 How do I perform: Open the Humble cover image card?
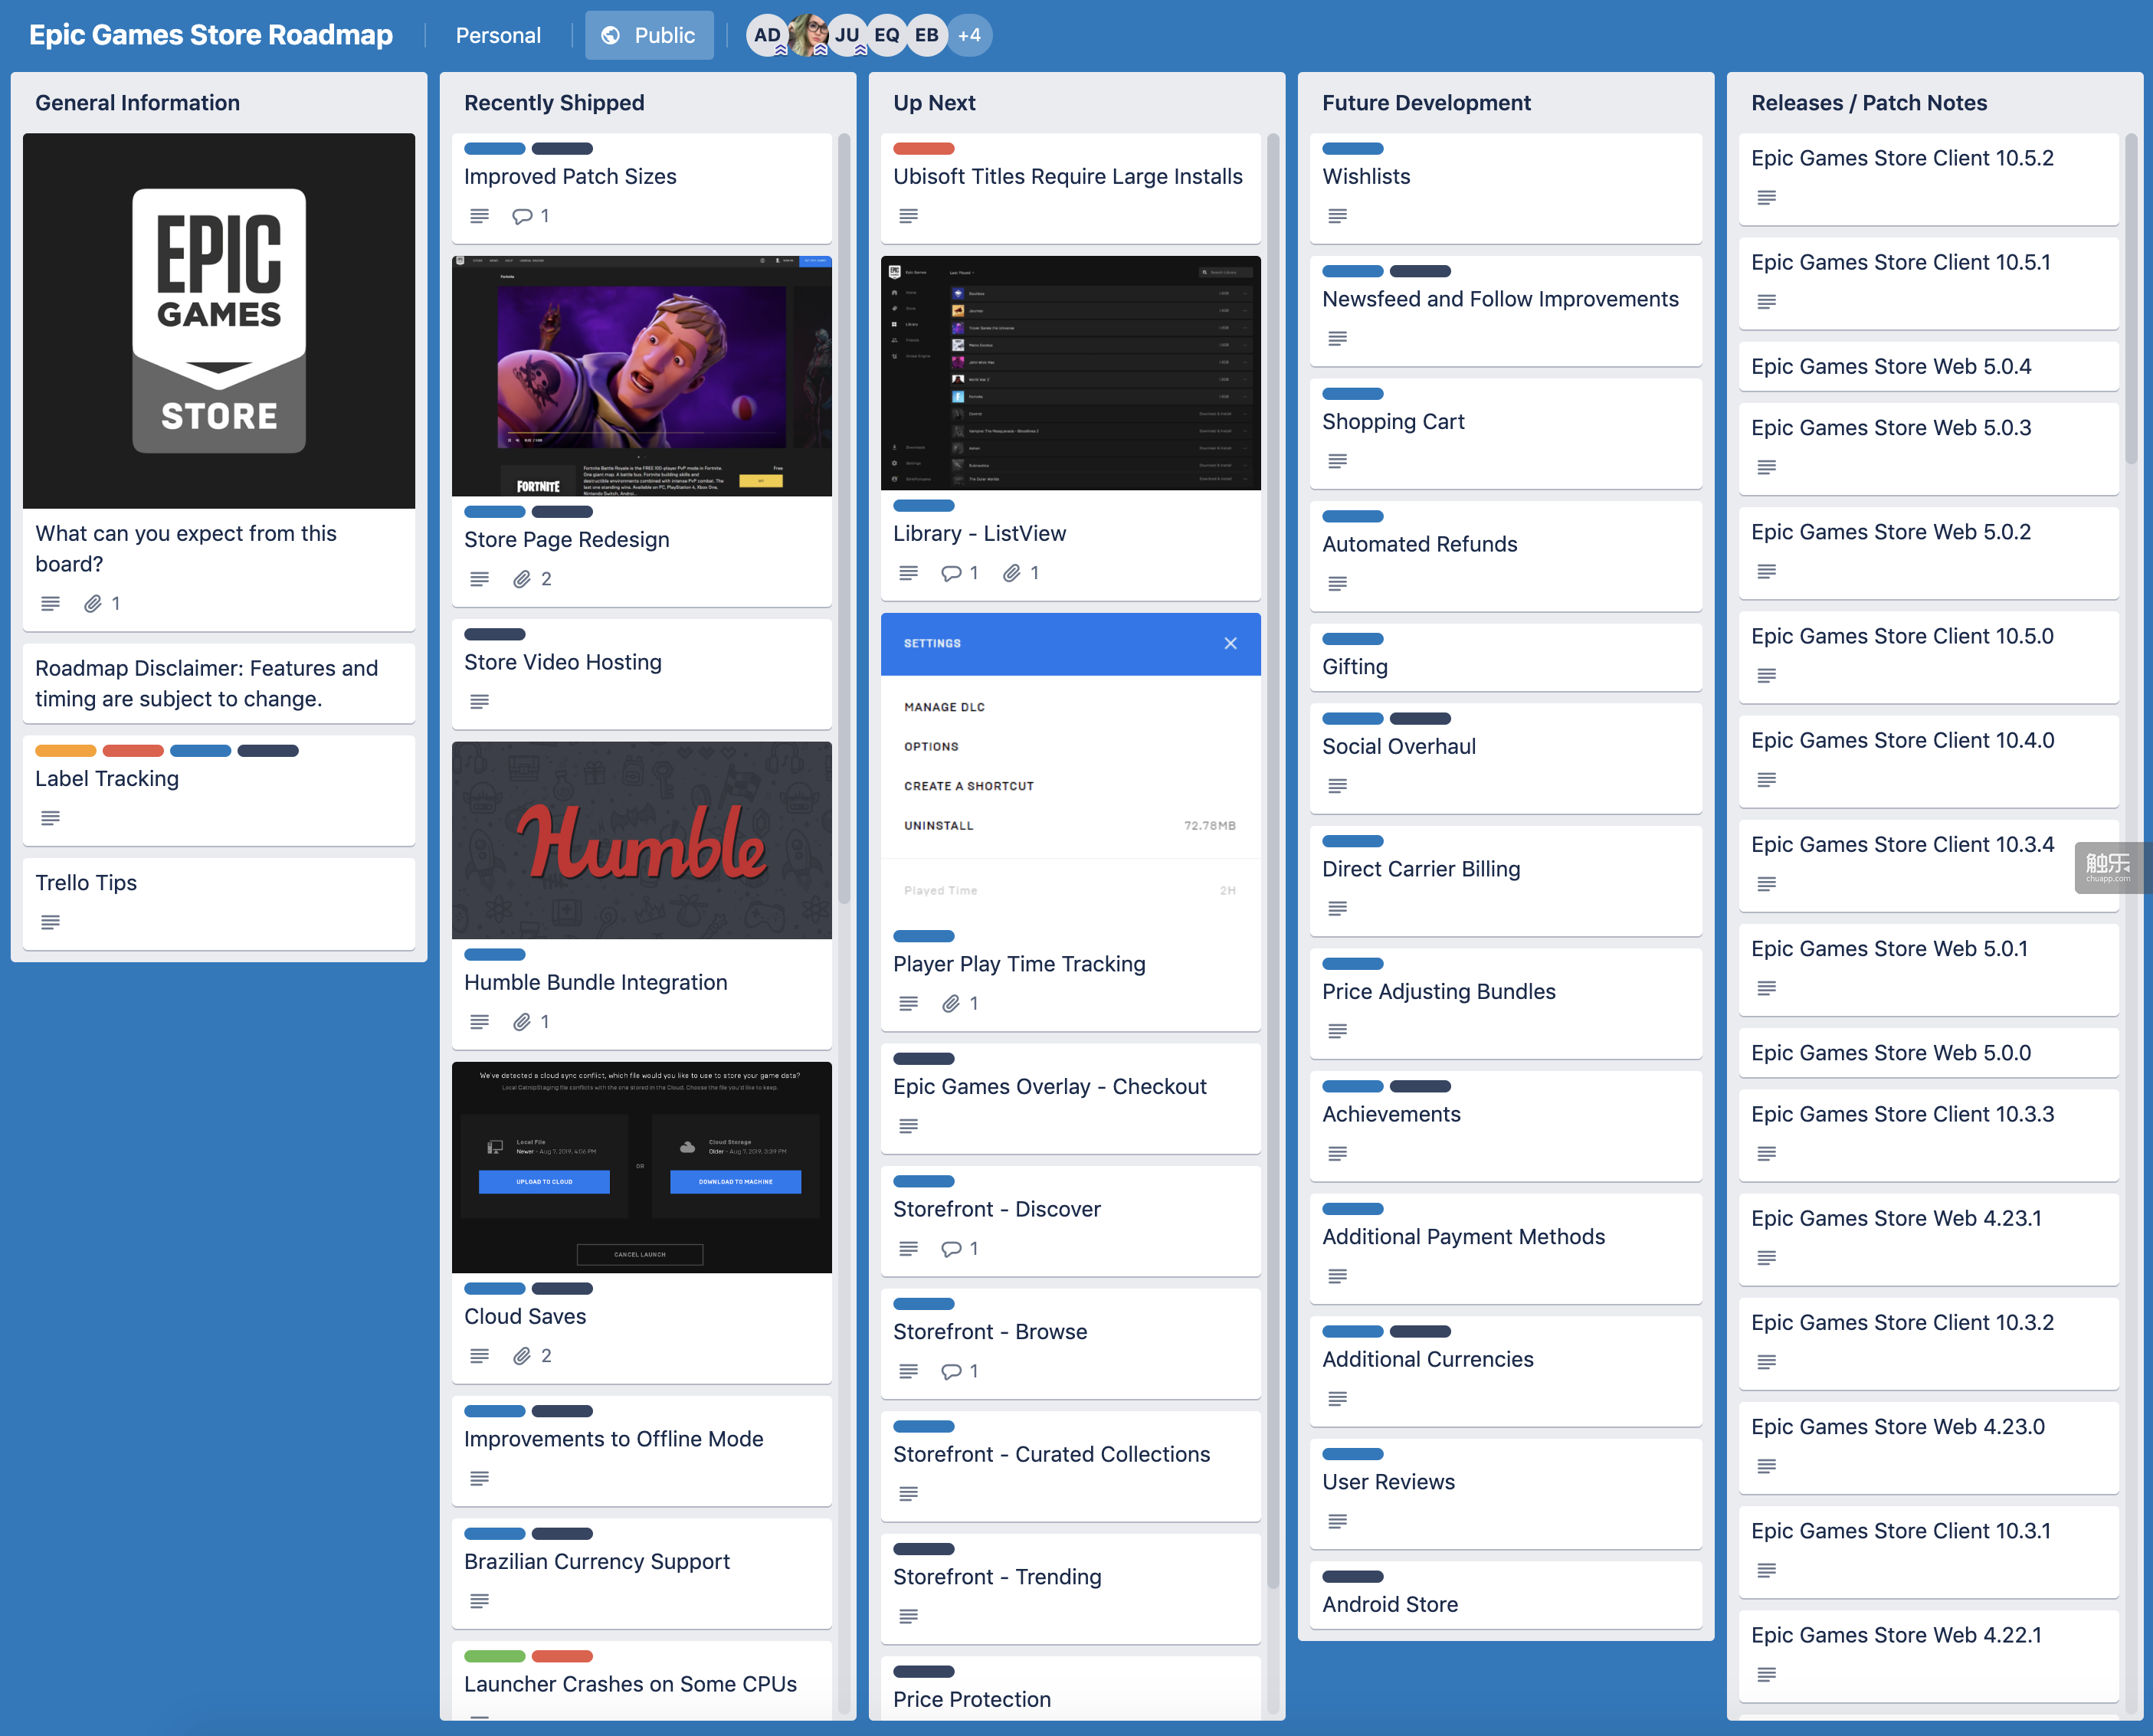(642, 840)
